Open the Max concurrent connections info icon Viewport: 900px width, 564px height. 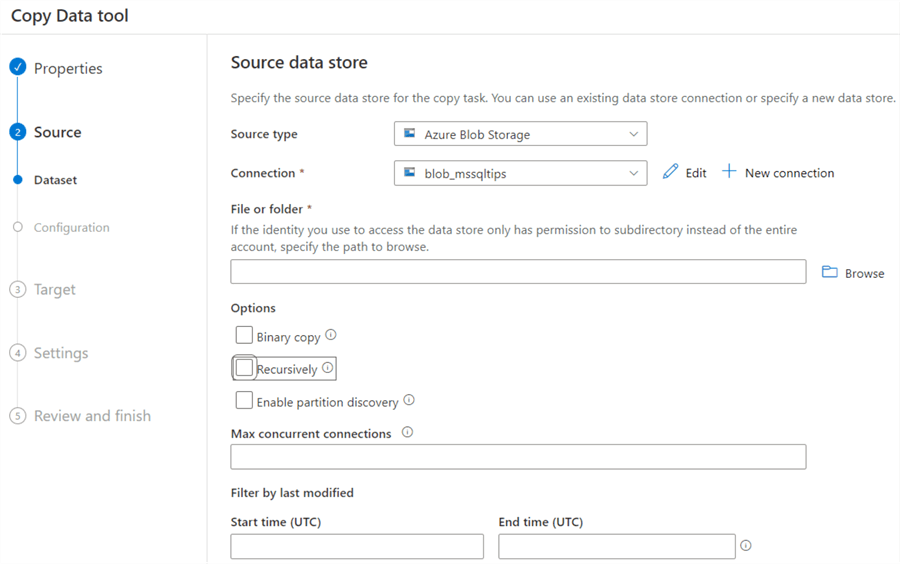click(407, 432)
